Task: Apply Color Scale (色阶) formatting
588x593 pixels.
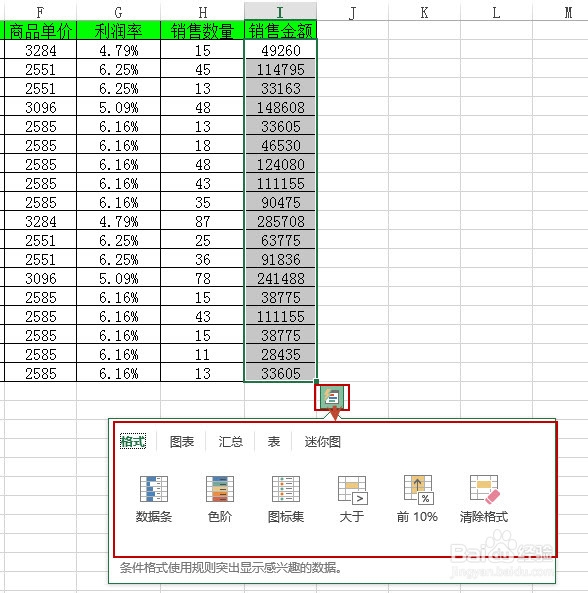Action: (x=220, y=499)
